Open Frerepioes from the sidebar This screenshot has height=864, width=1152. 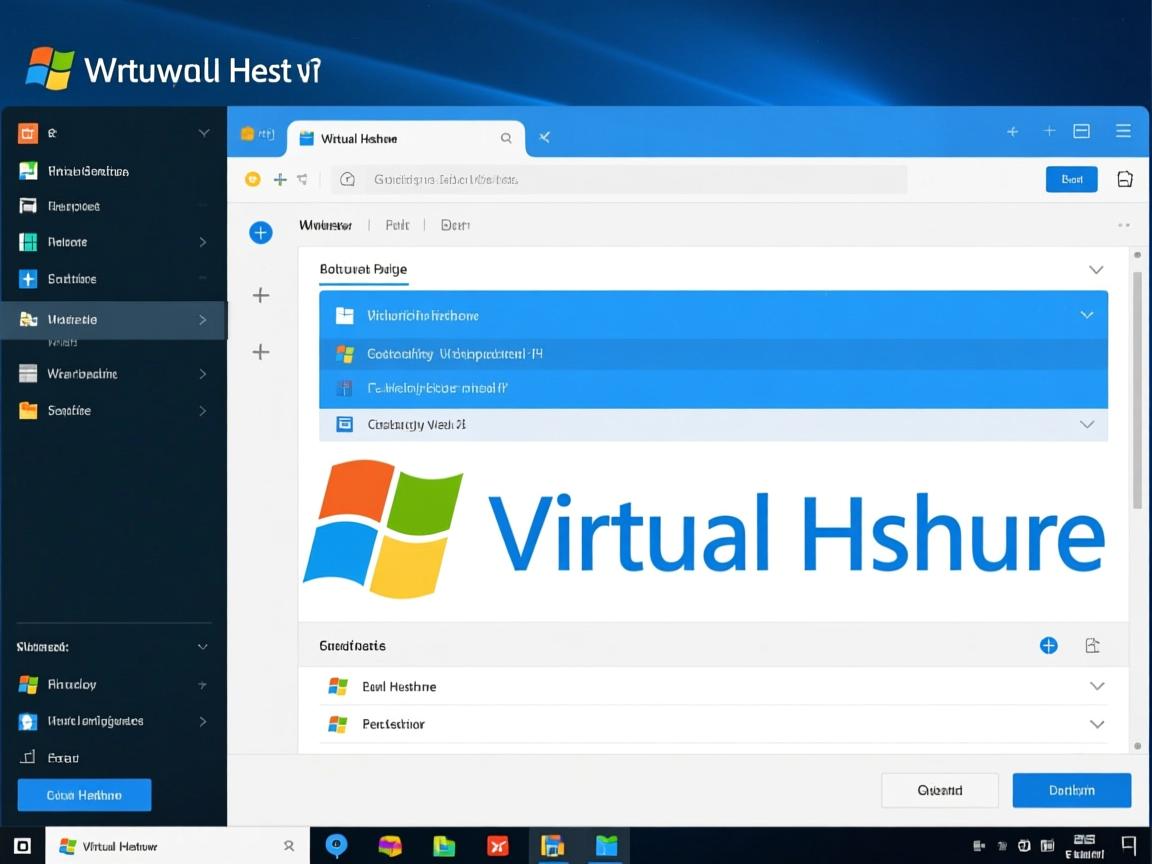pos(90,205)
